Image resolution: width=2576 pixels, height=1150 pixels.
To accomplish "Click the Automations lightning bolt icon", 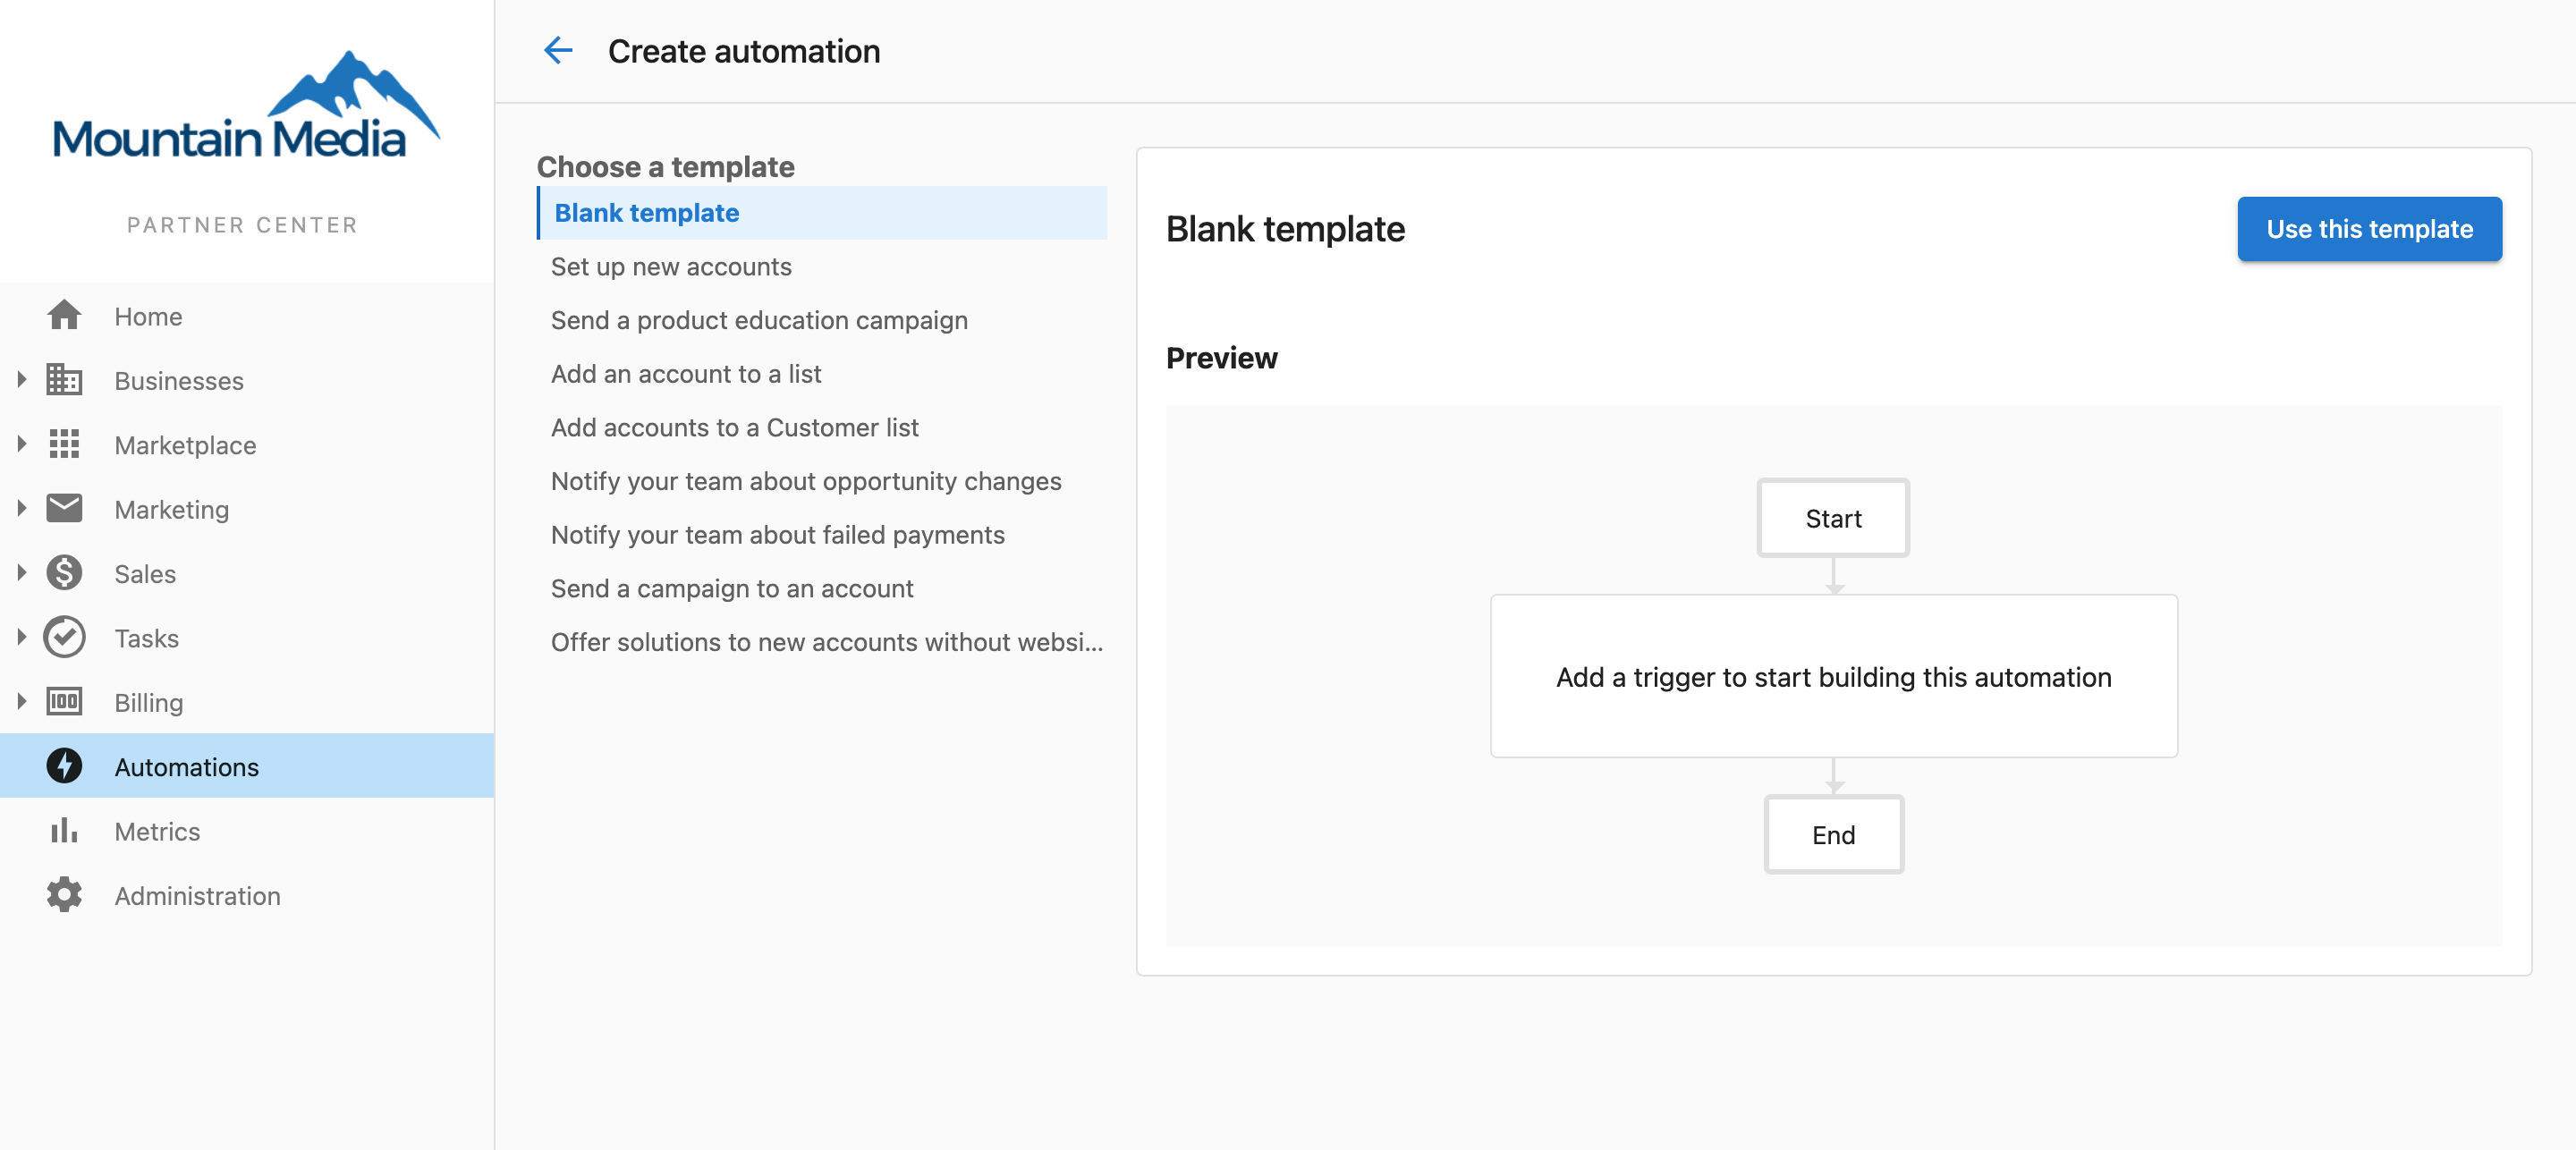I will pyautogui.click(x=64, y=766).
